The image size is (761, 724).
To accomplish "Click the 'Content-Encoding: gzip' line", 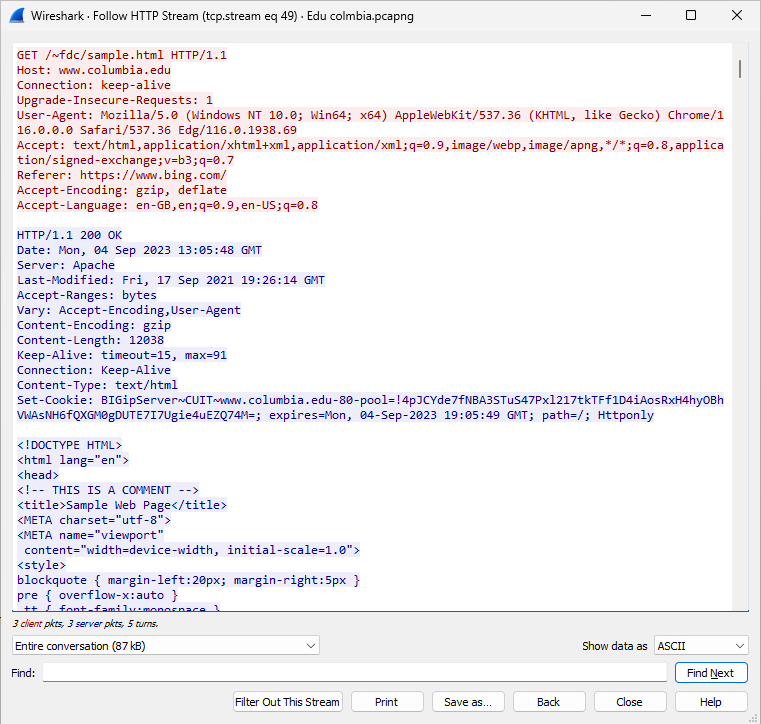I will pyautogui.click(x=94, y=326).
